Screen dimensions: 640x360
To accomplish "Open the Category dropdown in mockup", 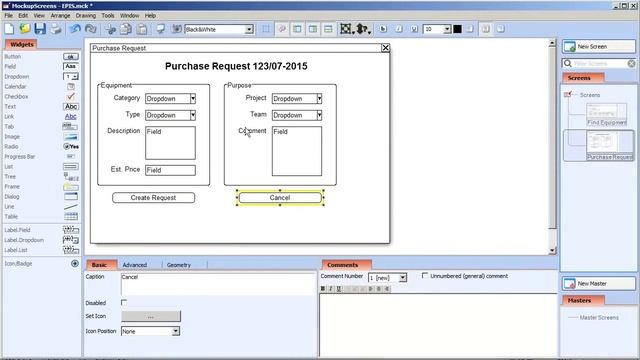I will click(x=193, y=98).
